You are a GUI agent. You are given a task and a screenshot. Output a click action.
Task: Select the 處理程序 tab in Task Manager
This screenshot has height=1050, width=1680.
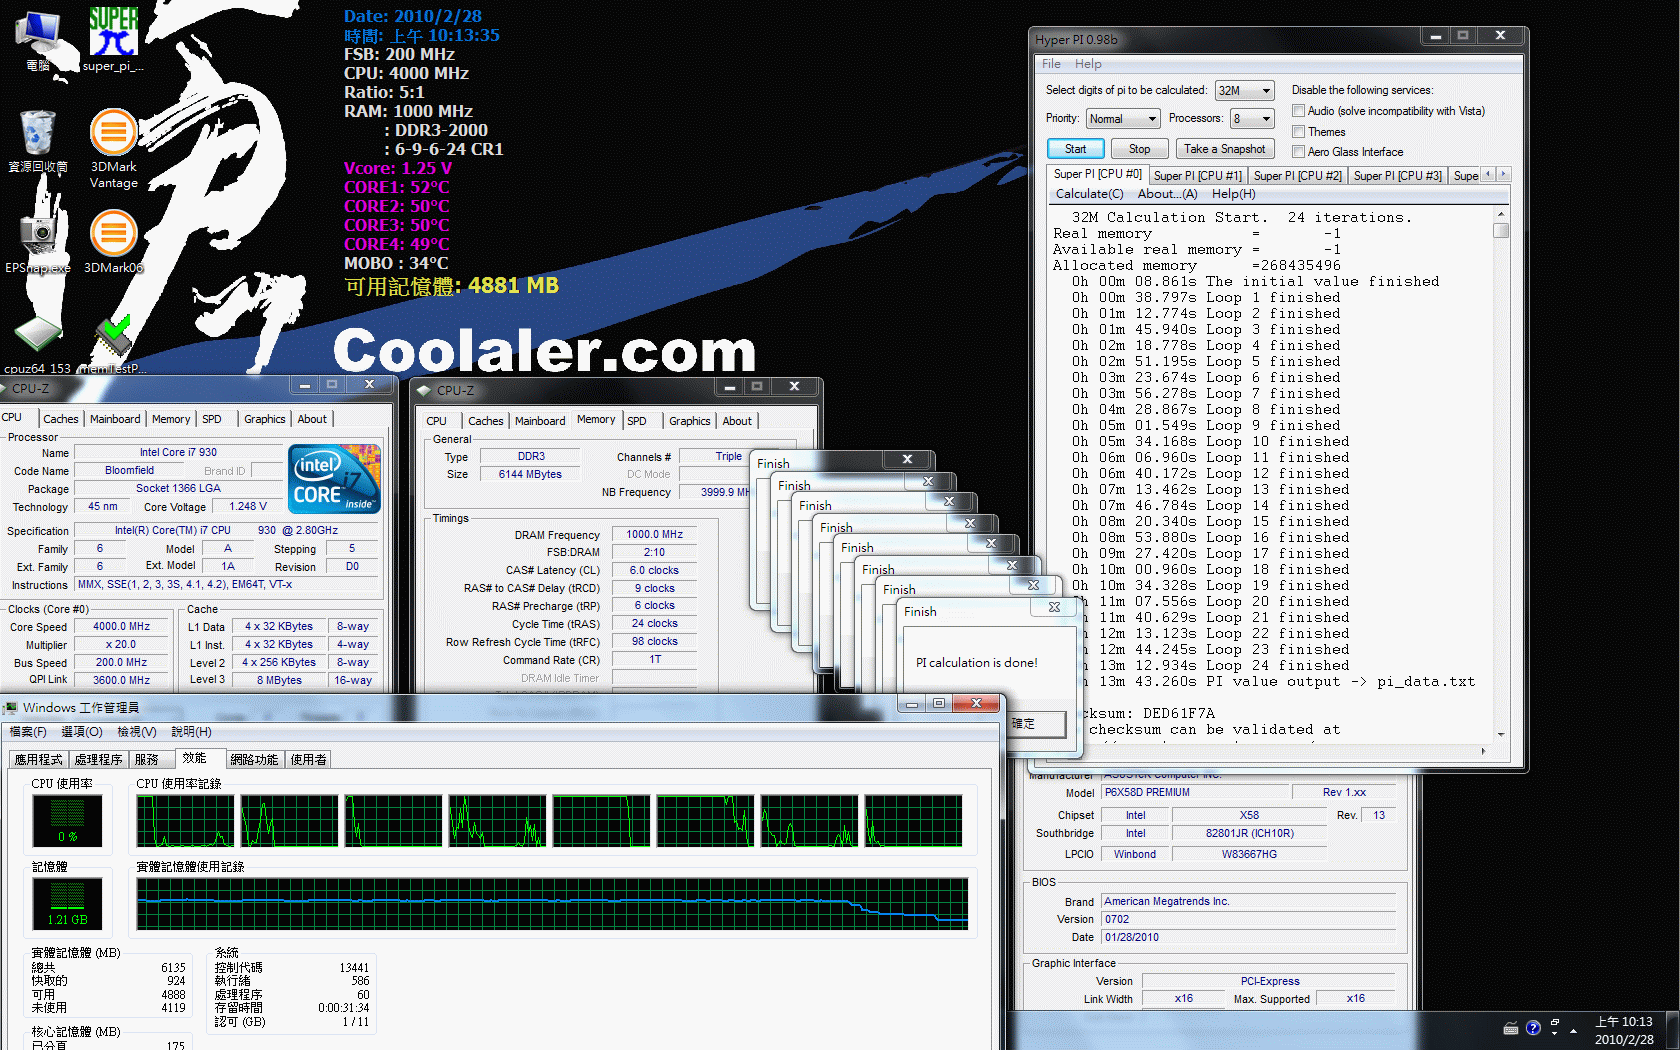98,759
